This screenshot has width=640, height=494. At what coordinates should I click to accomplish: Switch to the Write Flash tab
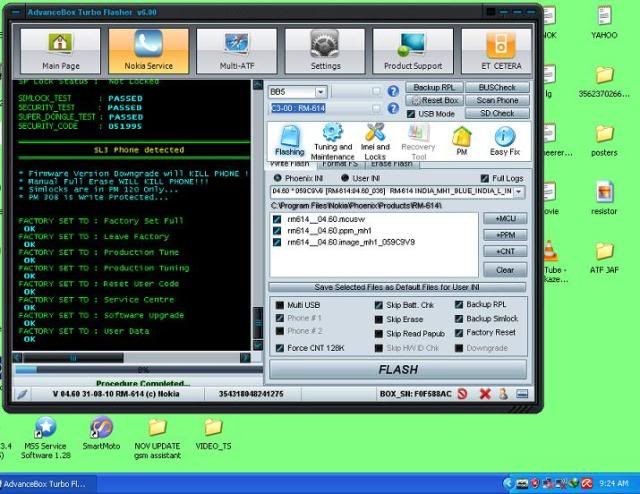(289, 164)
